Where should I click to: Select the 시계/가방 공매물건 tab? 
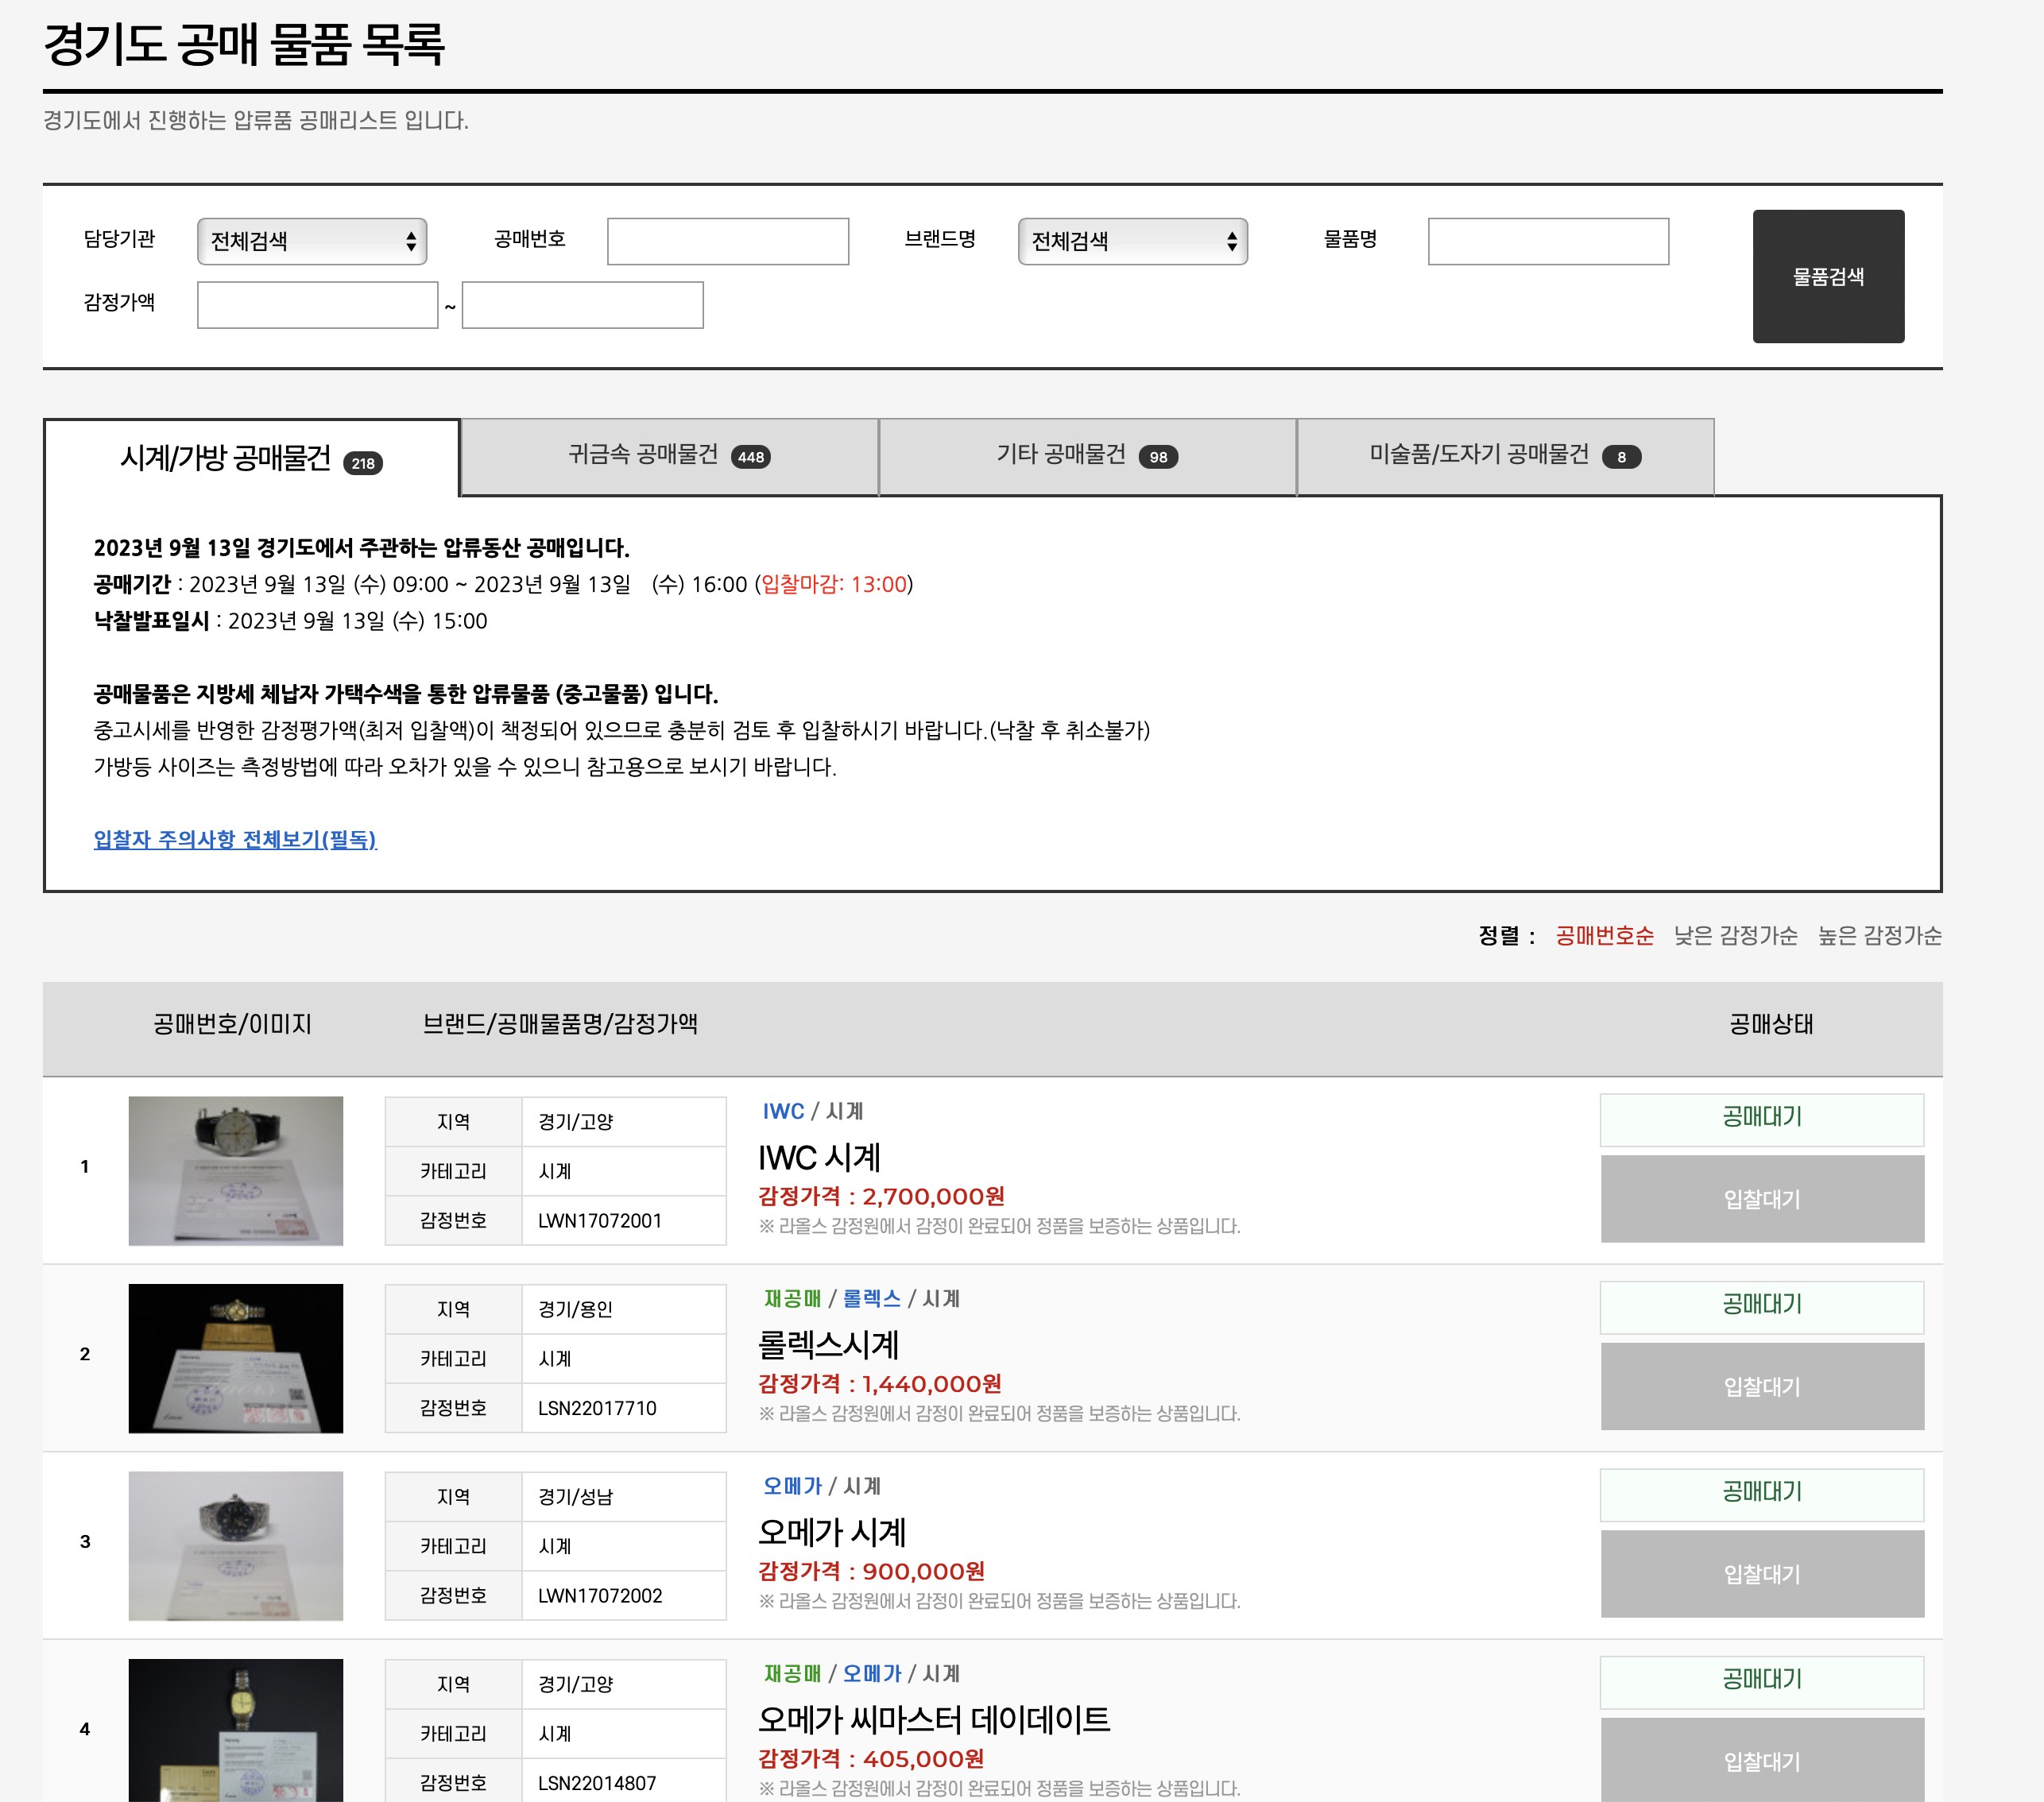pos(250,458)
